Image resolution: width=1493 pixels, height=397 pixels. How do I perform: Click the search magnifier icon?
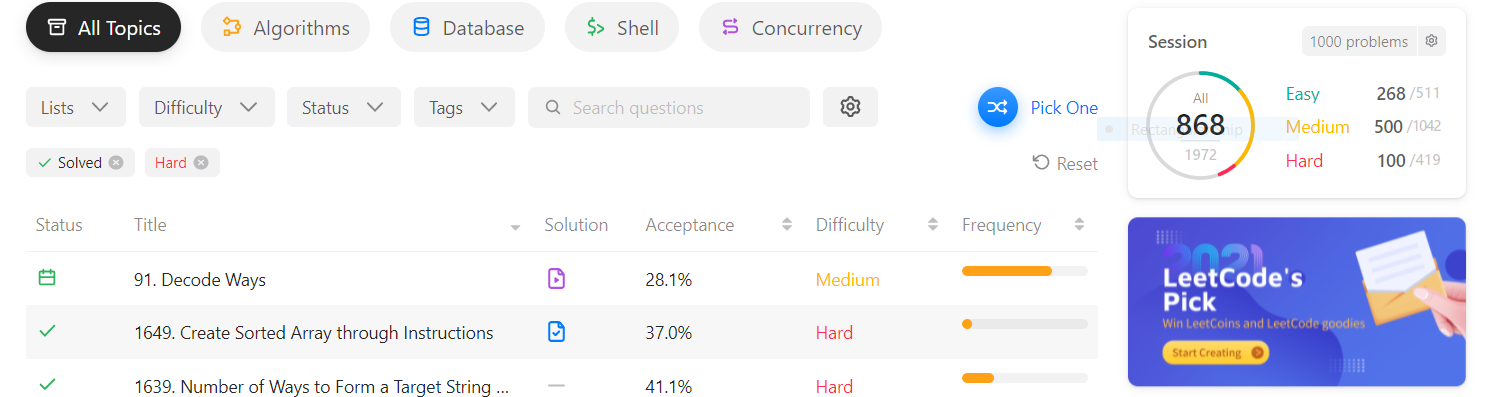[552, 107]
